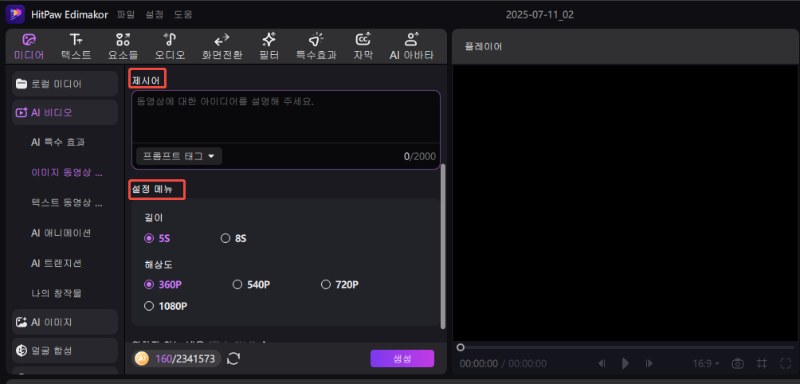
Task: Open the 도움 menu
Action: click(183, 14)
